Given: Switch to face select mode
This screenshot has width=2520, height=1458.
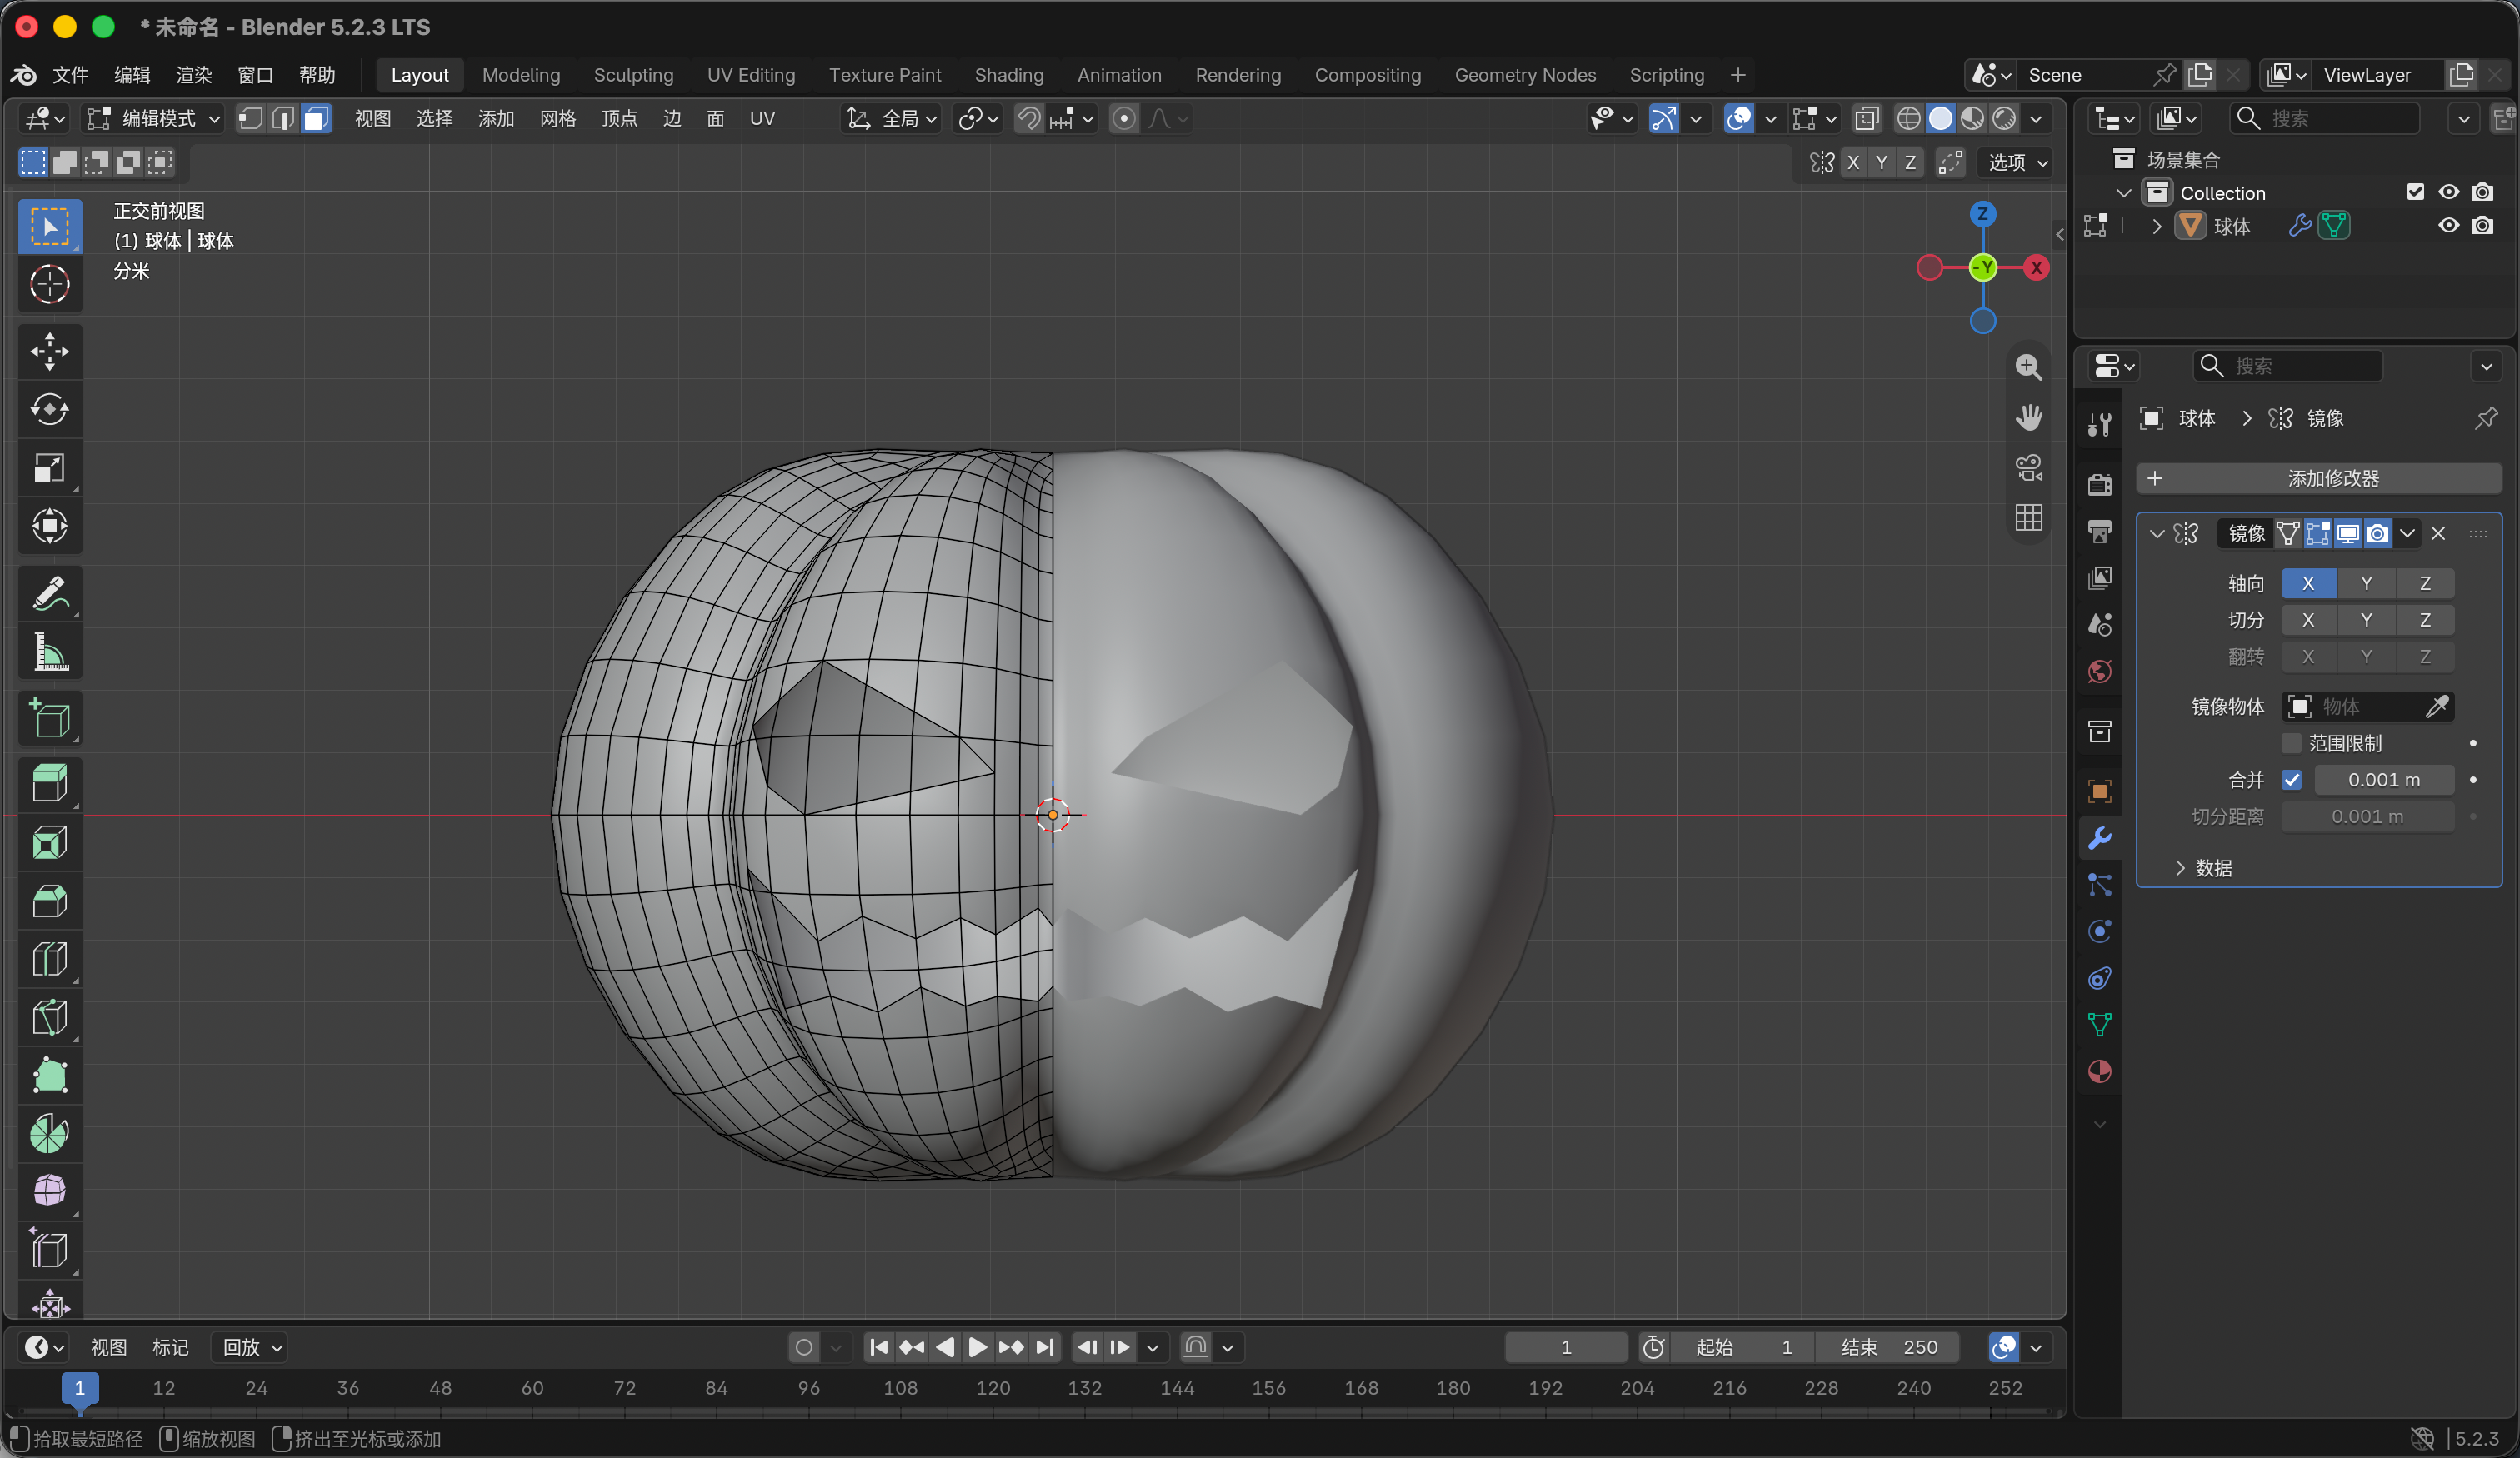Looking at the screenshot, I should pos(316,119).
